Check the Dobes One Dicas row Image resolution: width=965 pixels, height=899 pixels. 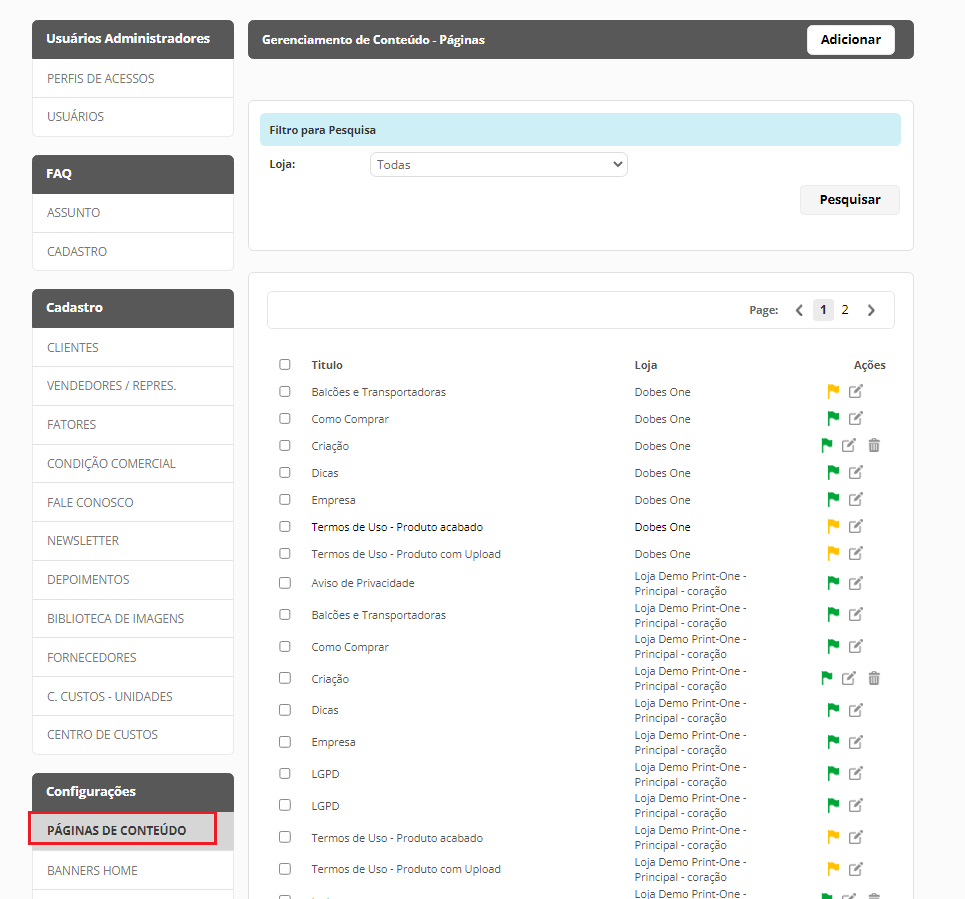pos(284,473)
